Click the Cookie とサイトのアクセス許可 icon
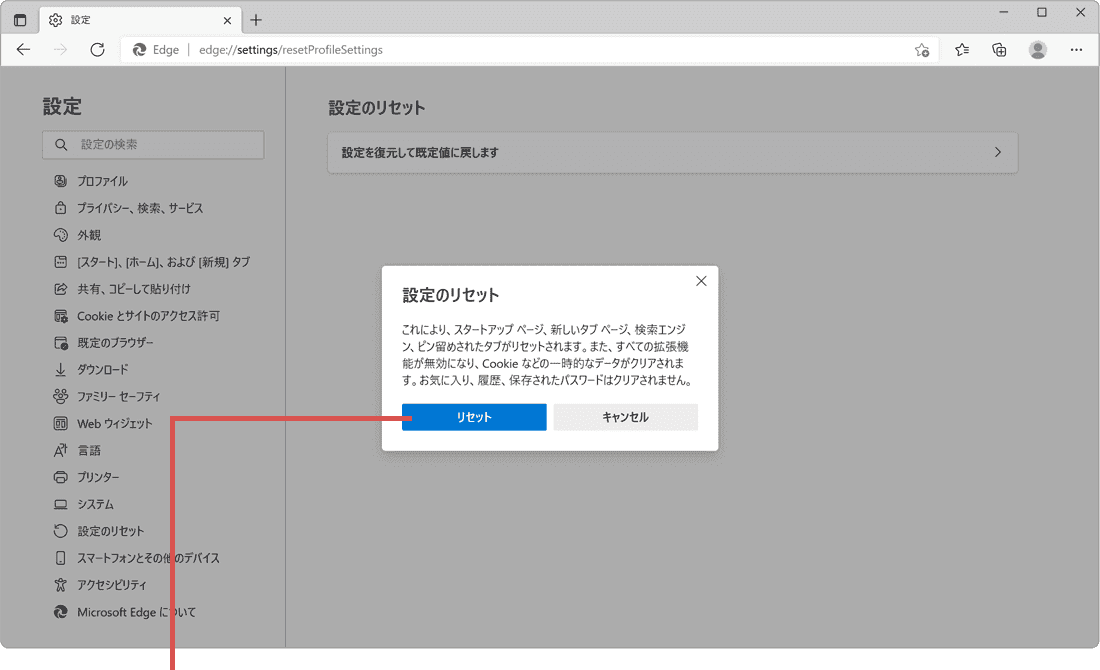The width and height of the screenshot is (1100, 670). 58,315
